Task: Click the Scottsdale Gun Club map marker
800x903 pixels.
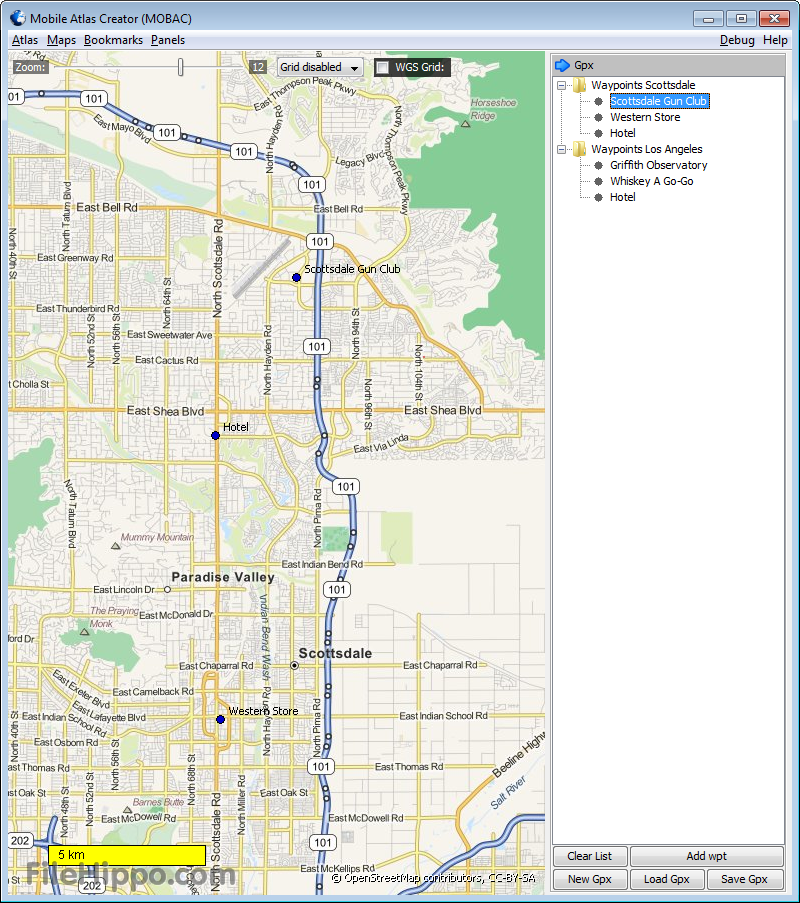Action: [x=296, y=277]
